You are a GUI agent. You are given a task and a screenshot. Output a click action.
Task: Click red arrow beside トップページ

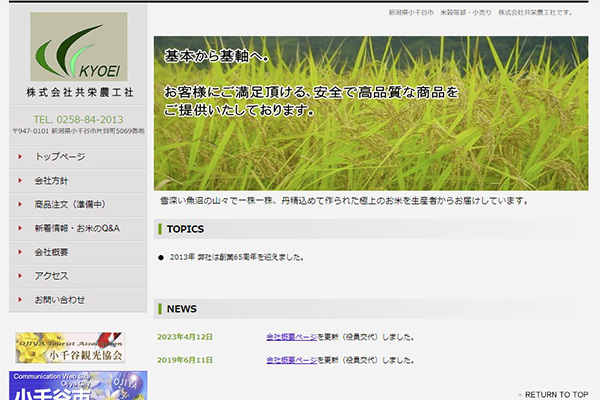pyautogui.click(x=20, y=157)
